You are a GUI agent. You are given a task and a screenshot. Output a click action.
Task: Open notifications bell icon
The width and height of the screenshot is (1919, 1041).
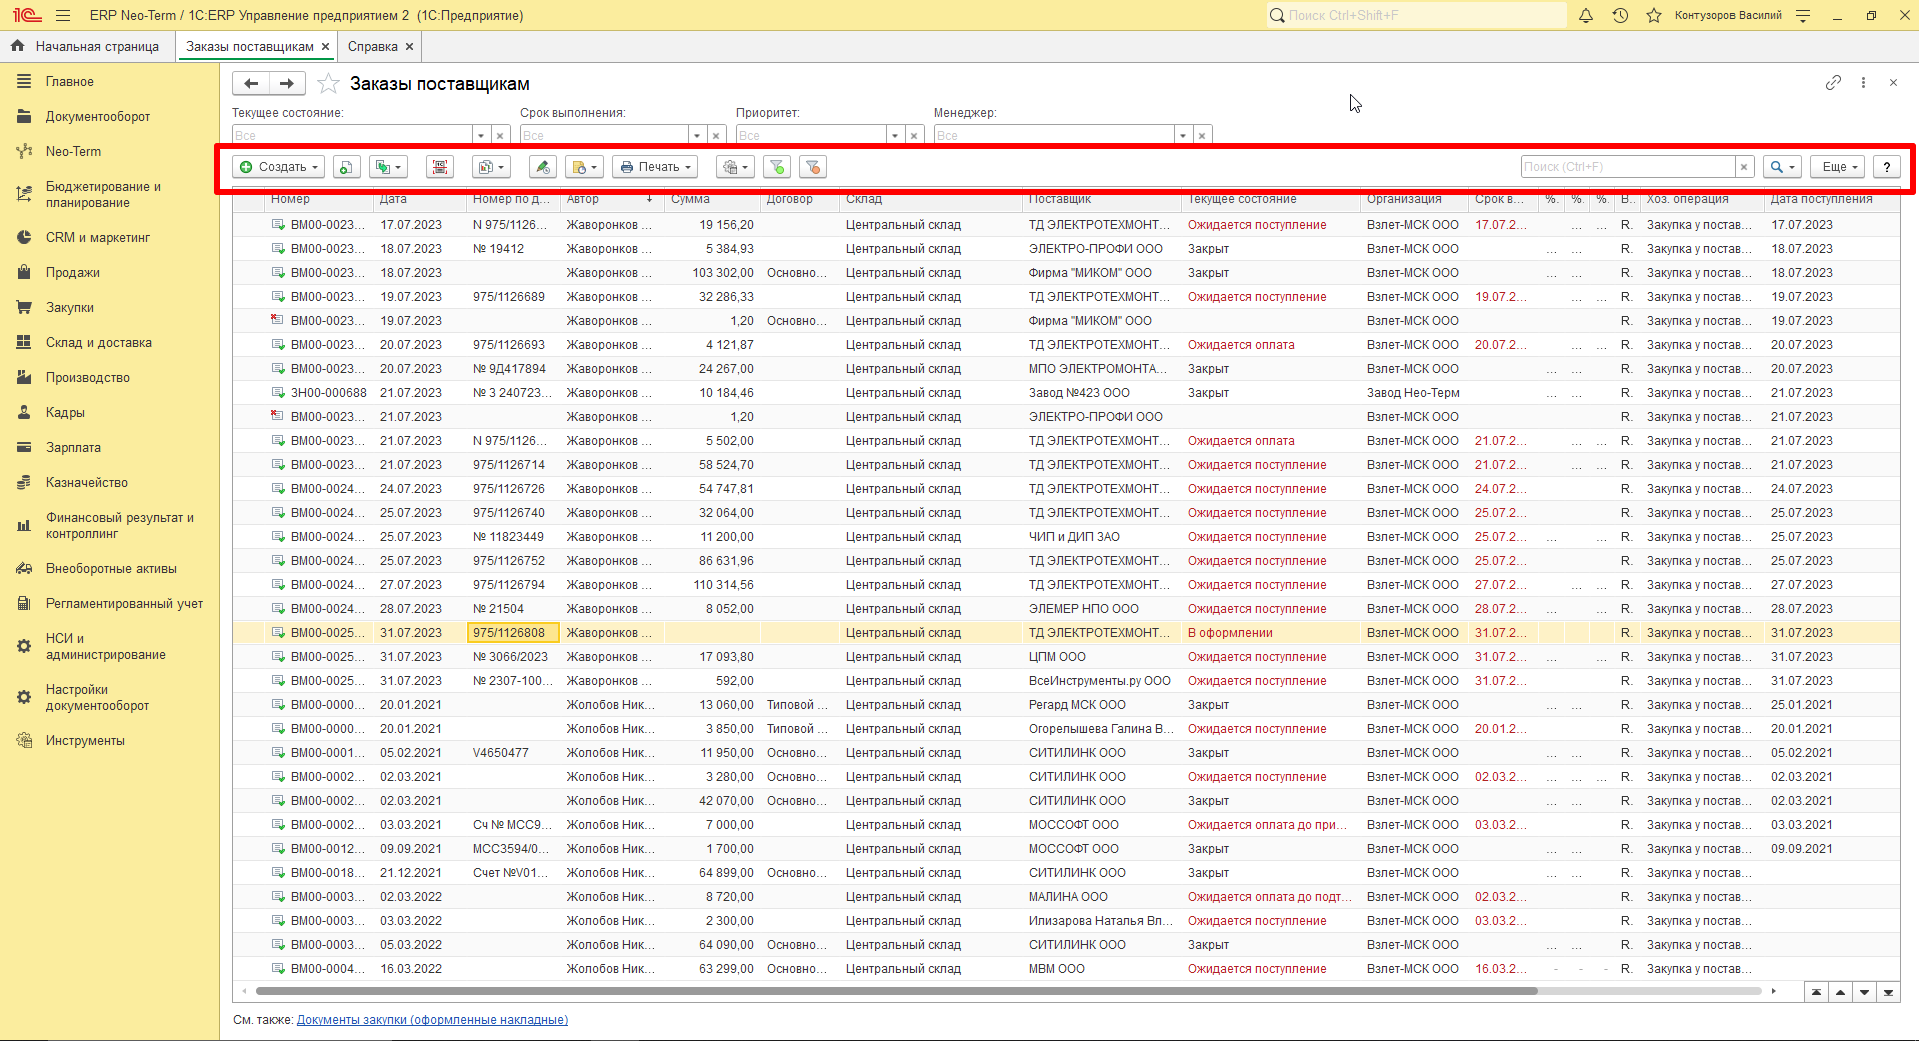pyautogui.click(x=1586, y=15)
